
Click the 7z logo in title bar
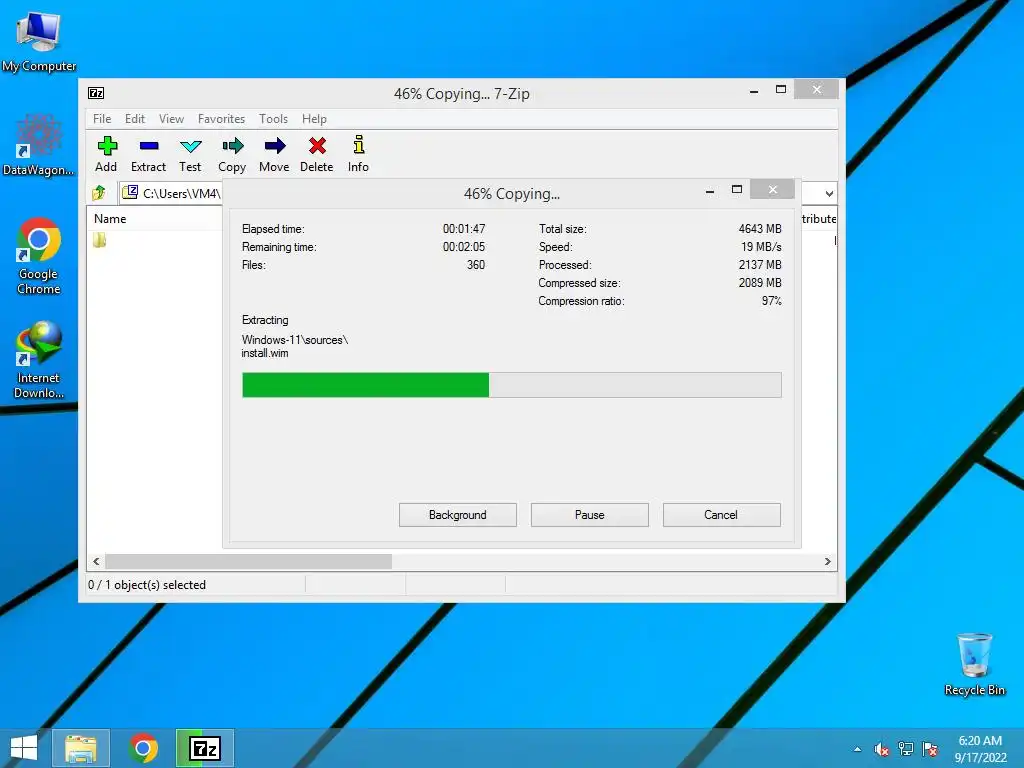point(96,93)
